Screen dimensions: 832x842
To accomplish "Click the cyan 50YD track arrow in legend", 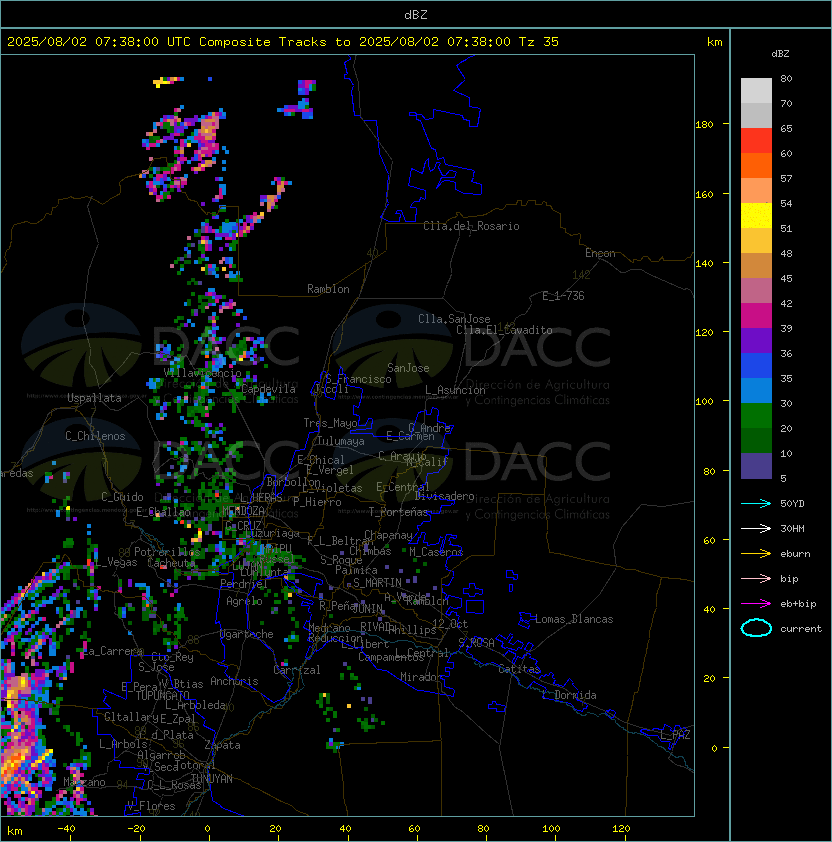I will [x=756, y=503].
